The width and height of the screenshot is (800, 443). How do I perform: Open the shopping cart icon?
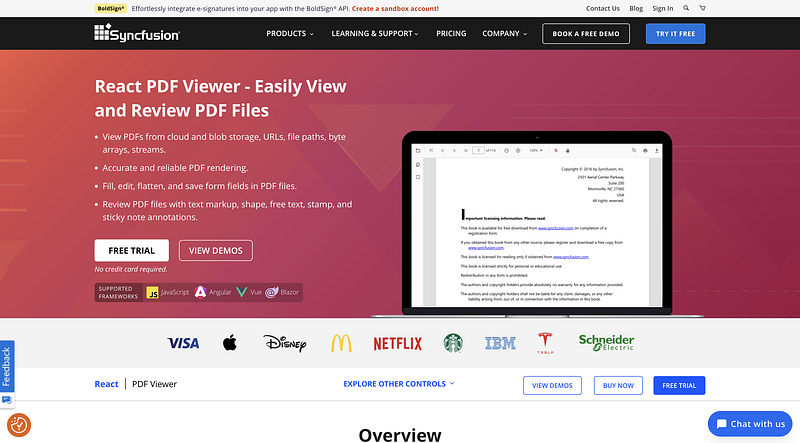pos(703,8)
